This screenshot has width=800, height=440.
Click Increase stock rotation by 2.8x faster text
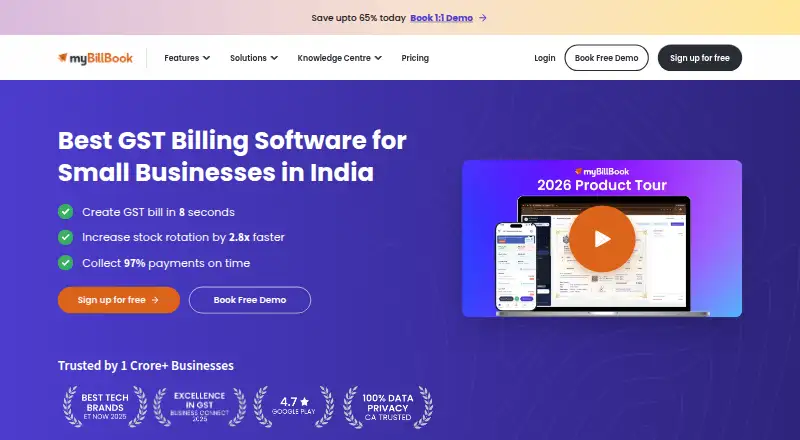click(183, 237)
